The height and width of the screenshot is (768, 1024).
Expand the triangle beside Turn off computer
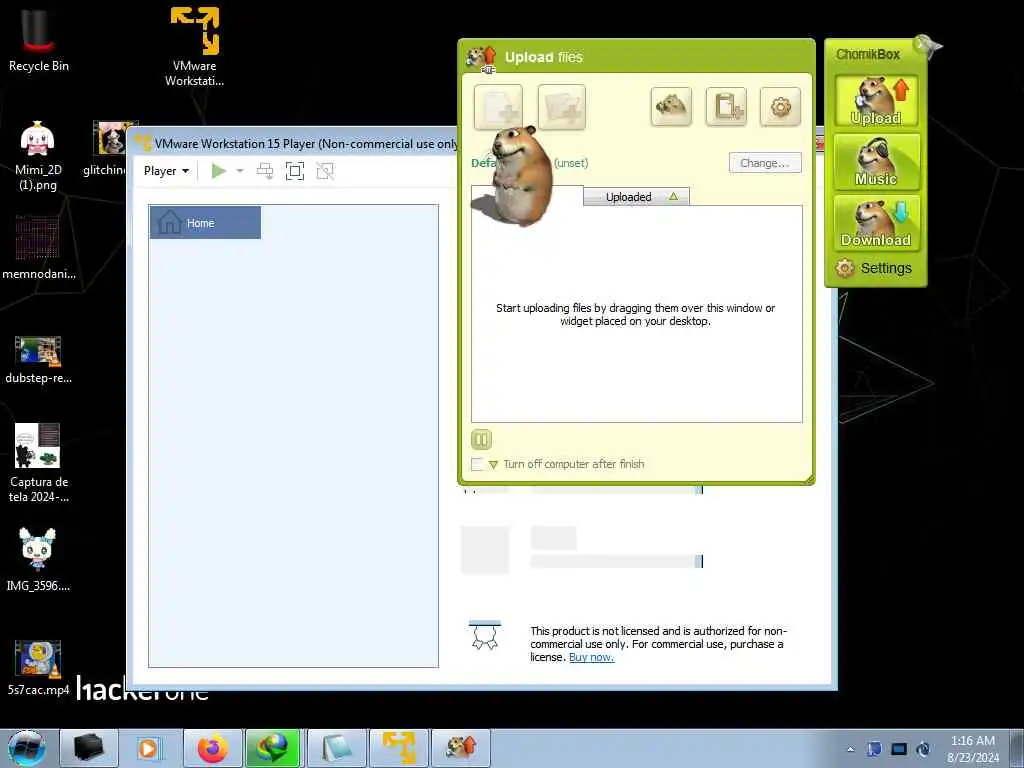[x=493, y=465]
